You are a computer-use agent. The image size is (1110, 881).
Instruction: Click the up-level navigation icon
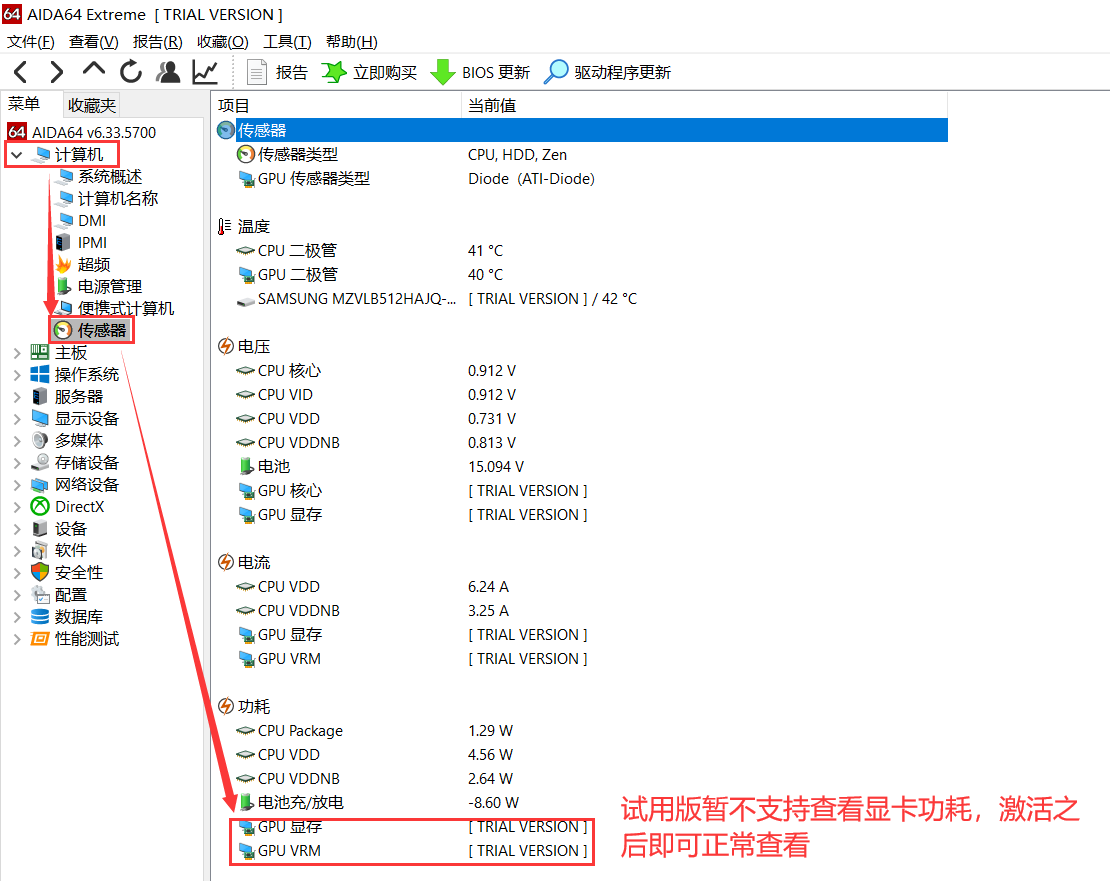[94, 72]
